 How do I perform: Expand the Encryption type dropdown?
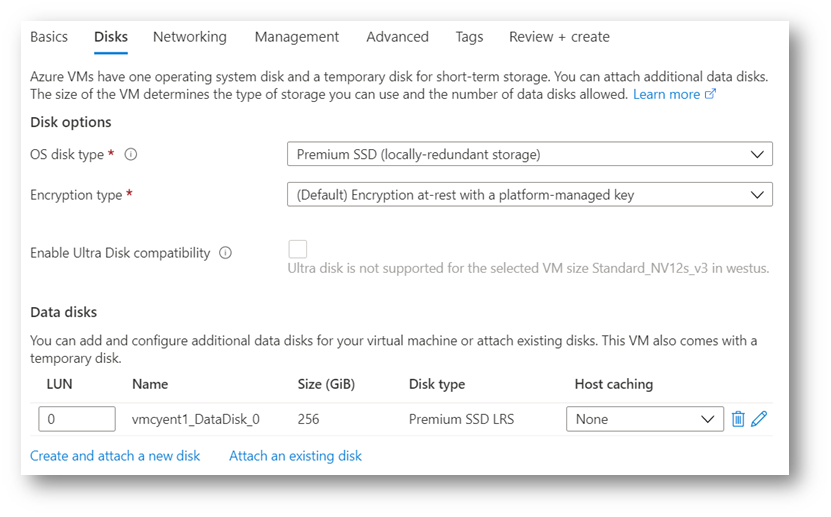point(529,195)
